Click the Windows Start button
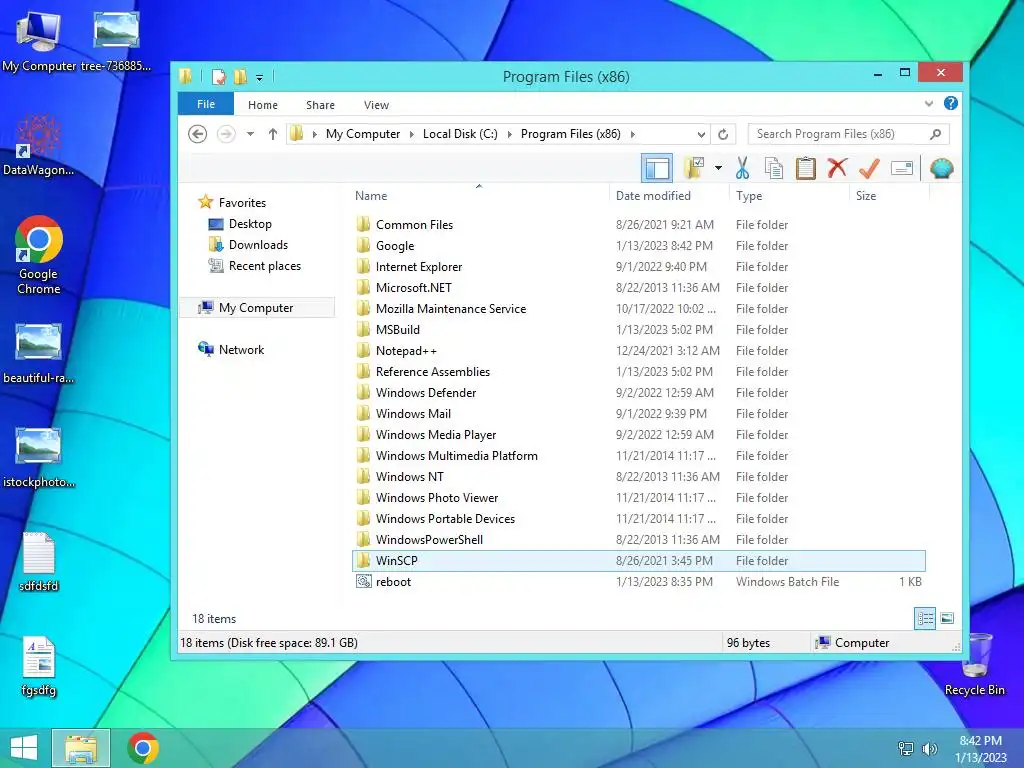Image resolution: width=1024 pixels, height=768 pixels. (24, 748)
